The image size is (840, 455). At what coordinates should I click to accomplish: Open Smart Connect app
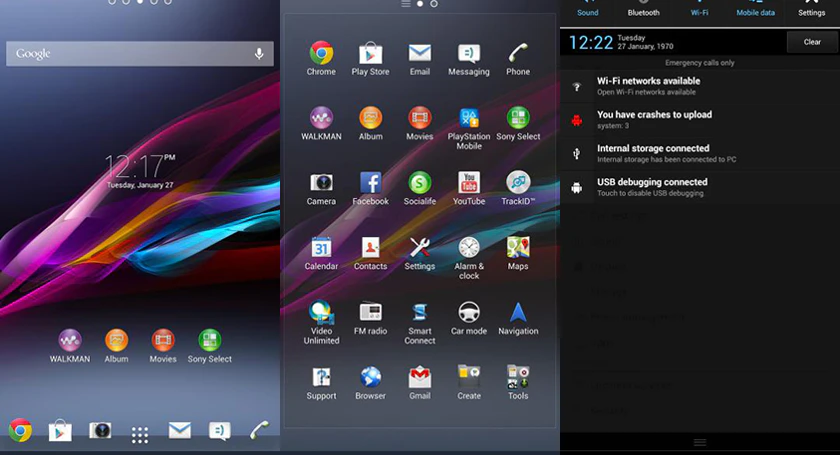[x=419, y=322]
